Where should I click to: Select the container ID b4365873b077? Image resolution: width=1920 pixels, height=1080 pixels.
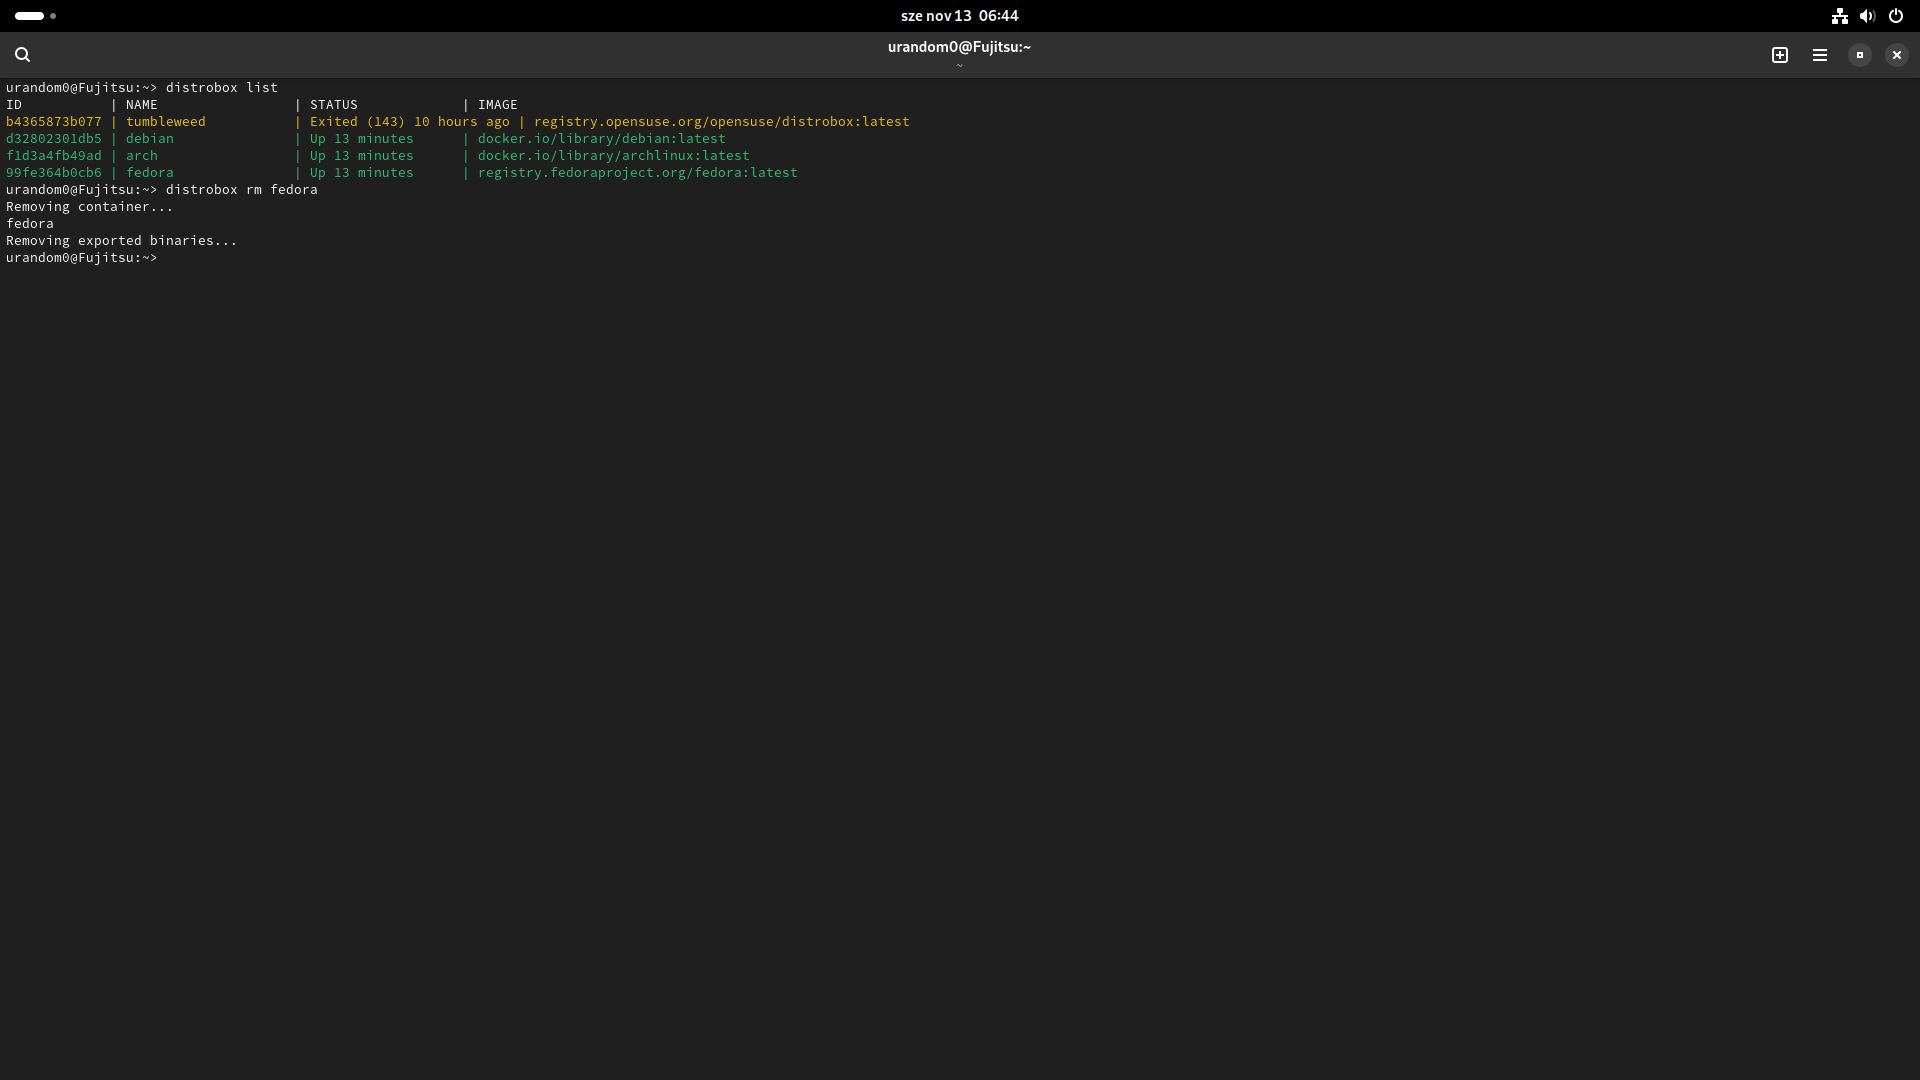[x=54, y=122]
